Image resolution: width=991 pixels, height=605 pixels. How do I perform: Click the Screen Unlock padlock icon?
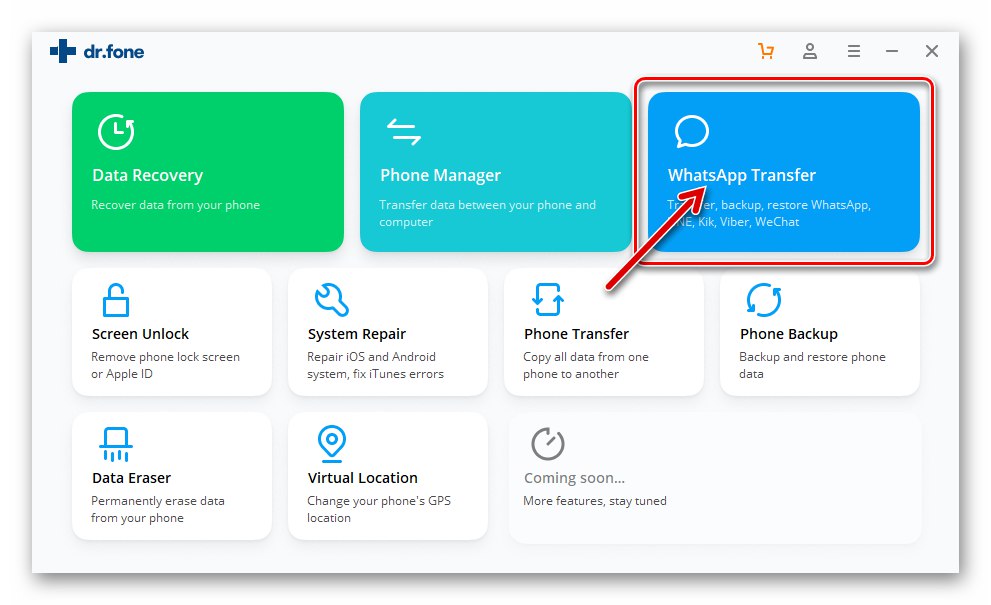tap(116, 300)
